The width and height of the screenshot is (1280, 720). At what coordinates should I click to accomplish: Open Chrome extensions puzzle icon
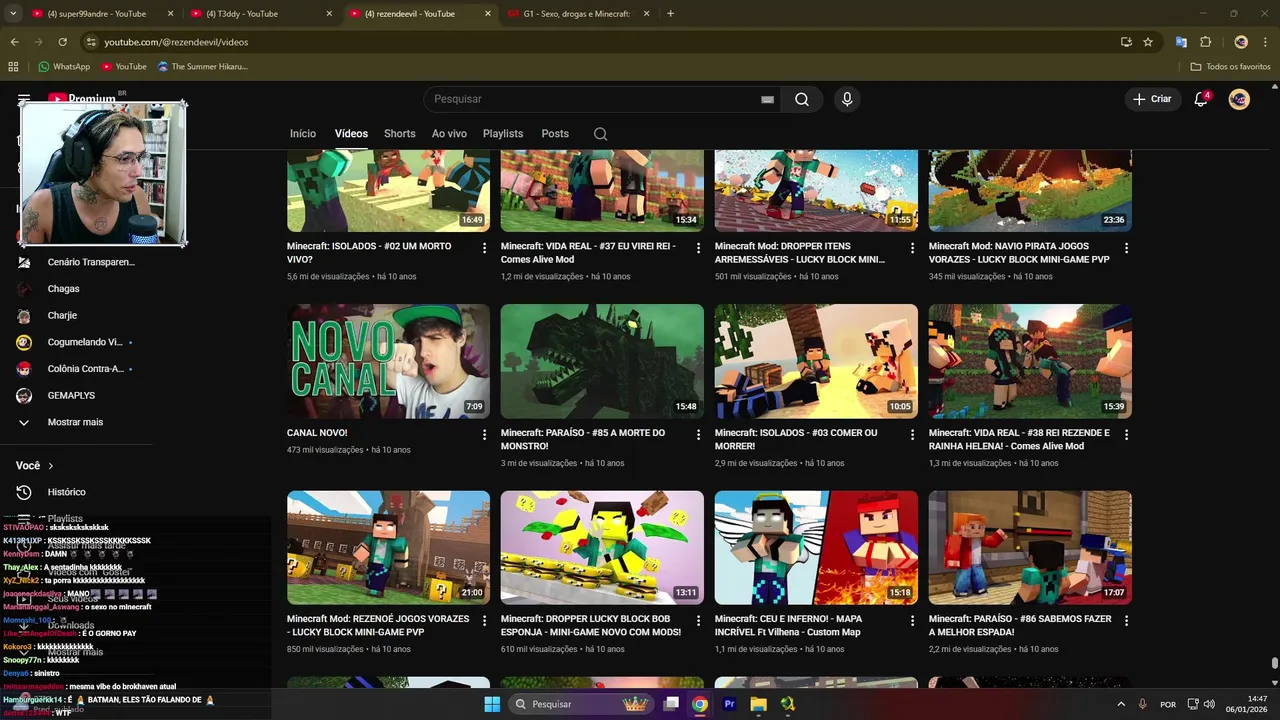1205,42
